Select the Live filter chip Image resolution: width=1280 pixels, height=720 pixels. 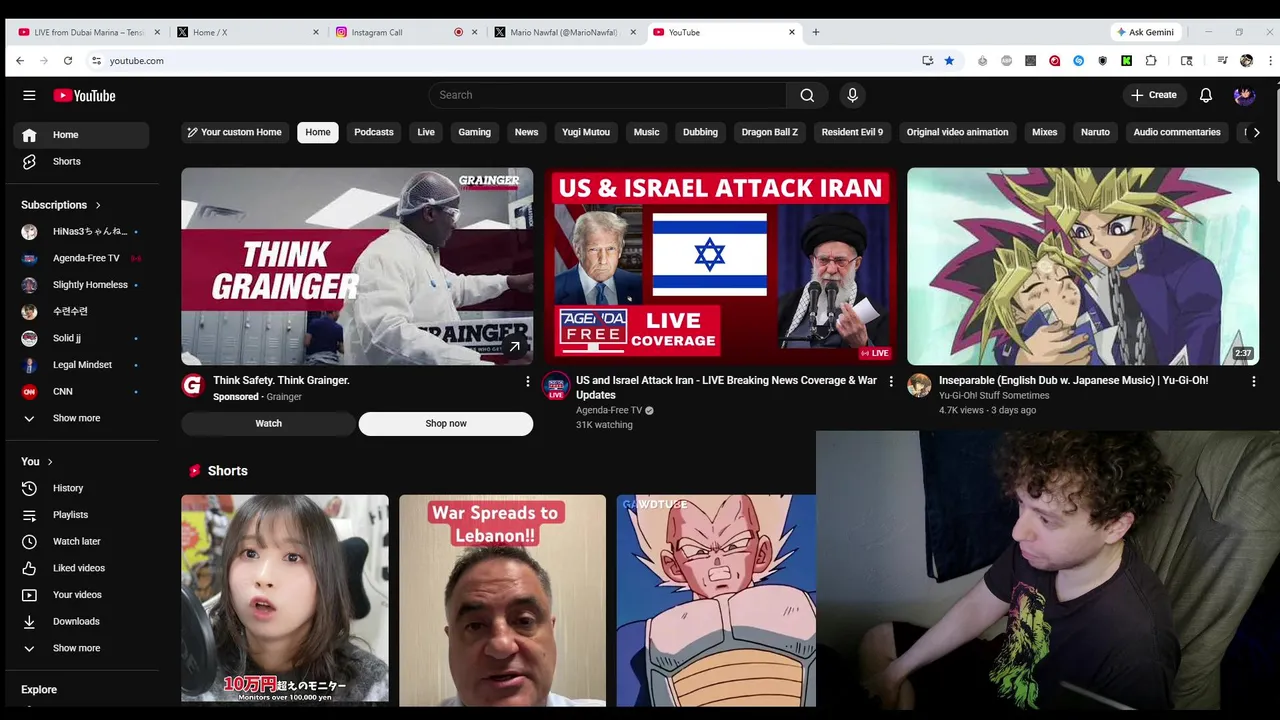click(426, 132)
